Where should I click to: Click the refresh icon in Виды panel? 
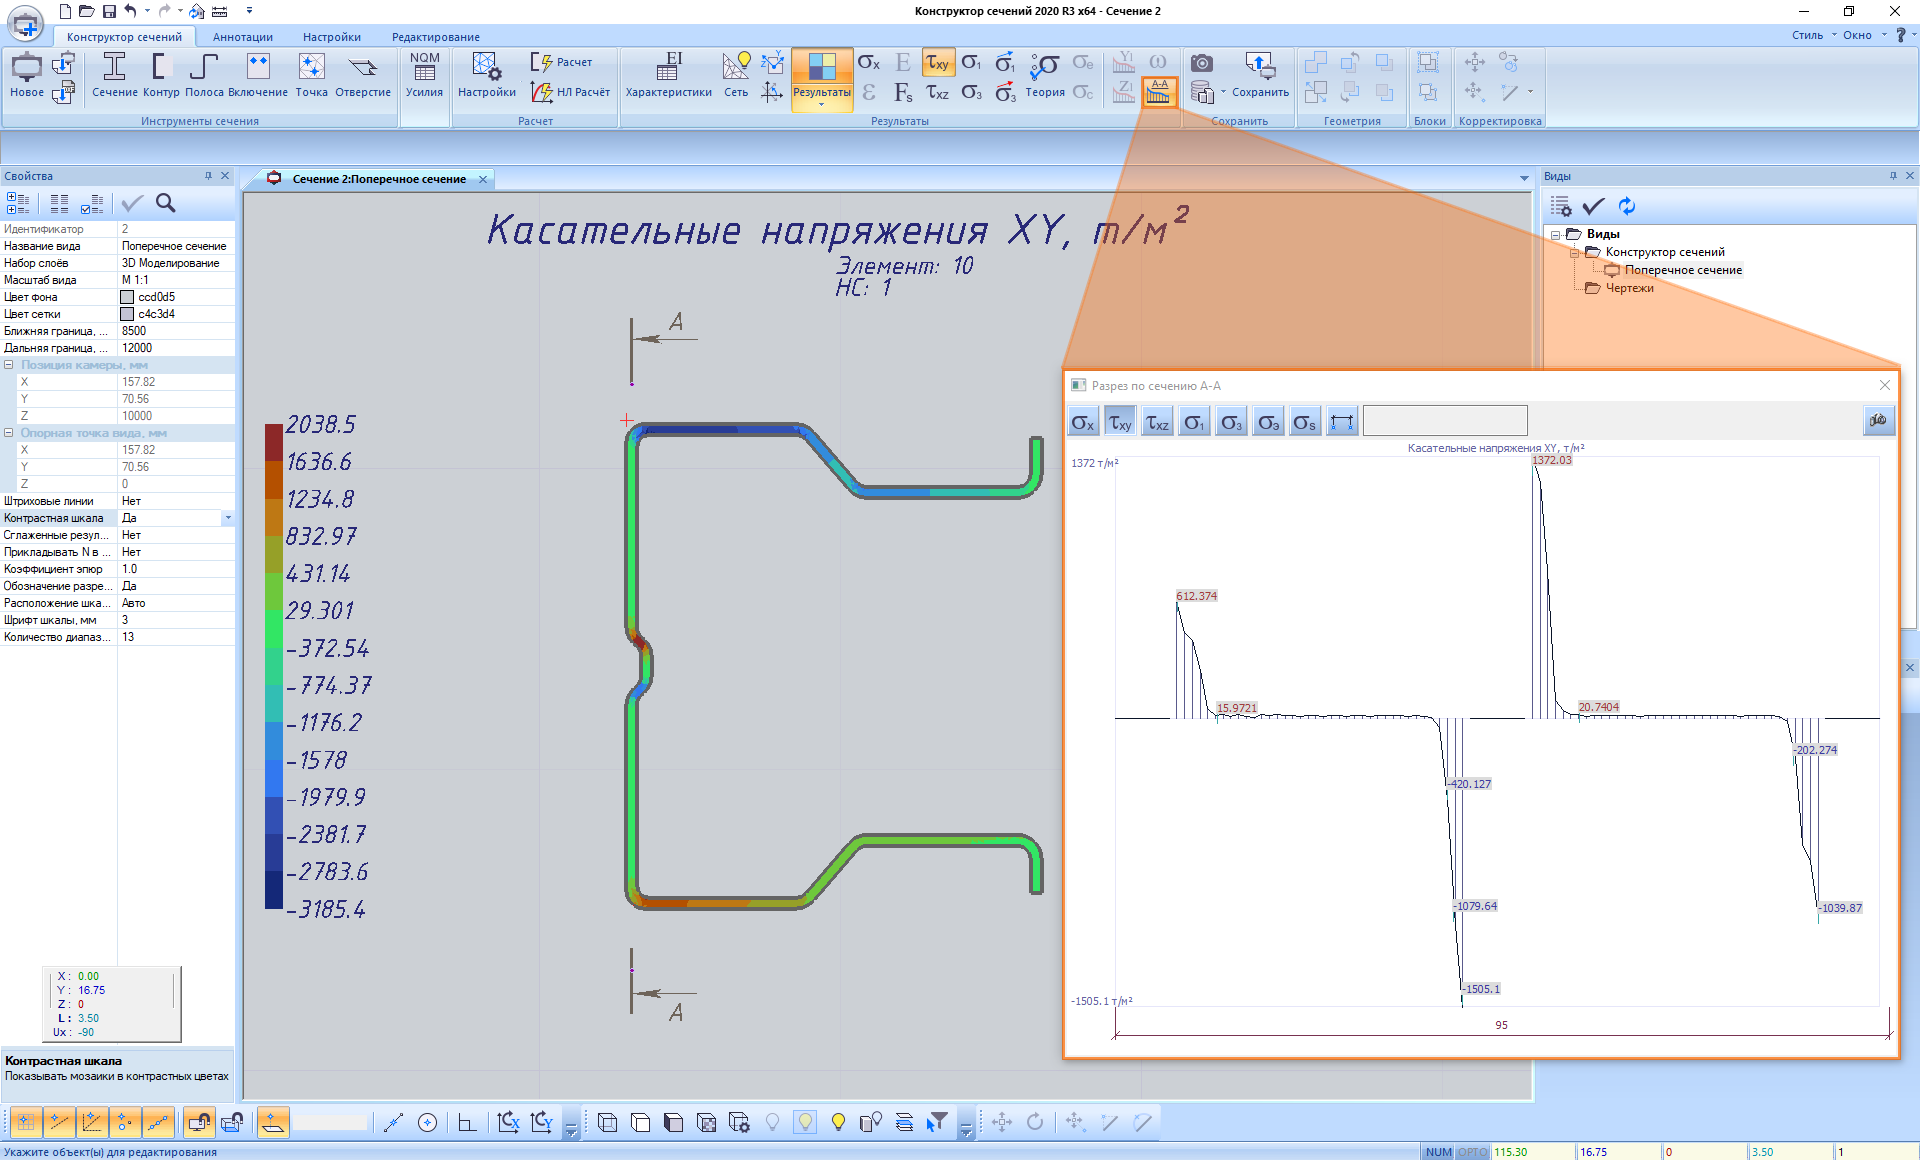click(x=1627, y=206)
